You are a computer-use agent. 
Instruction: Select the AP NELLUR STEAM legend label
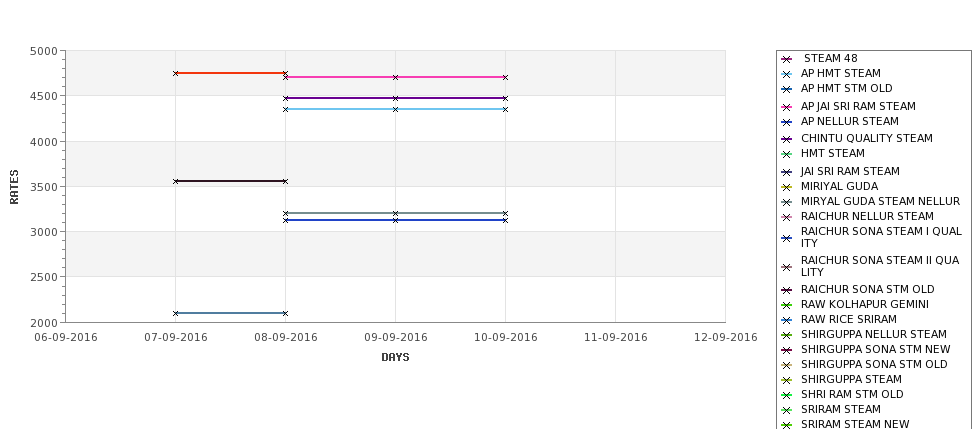point(849,121)
